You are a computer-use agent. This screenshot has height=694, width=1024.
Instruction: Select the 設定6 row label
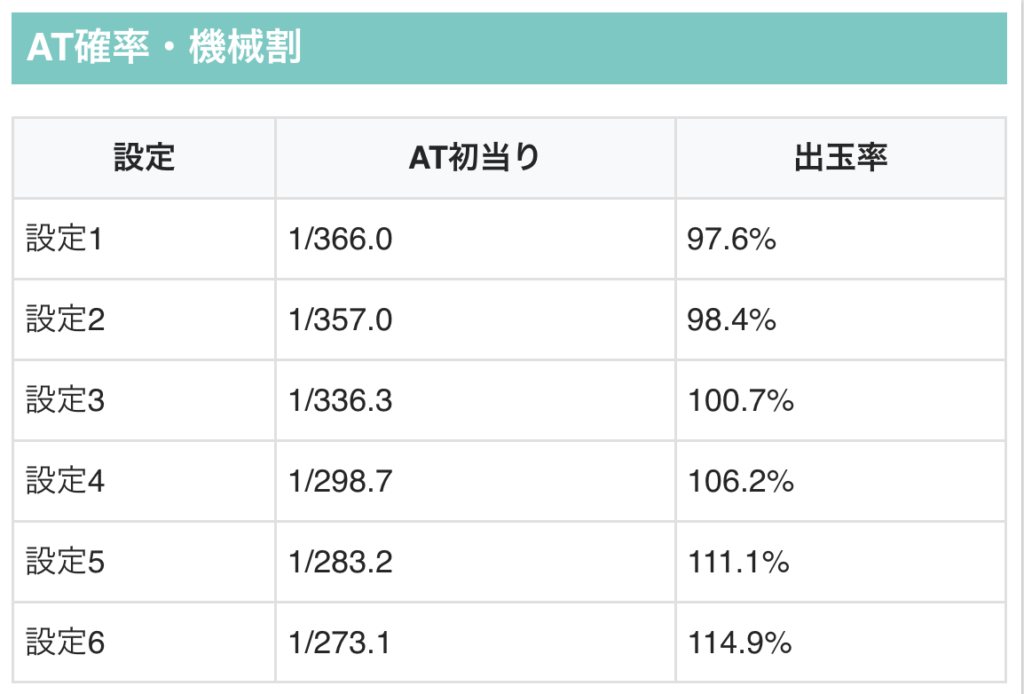point(65,643)
